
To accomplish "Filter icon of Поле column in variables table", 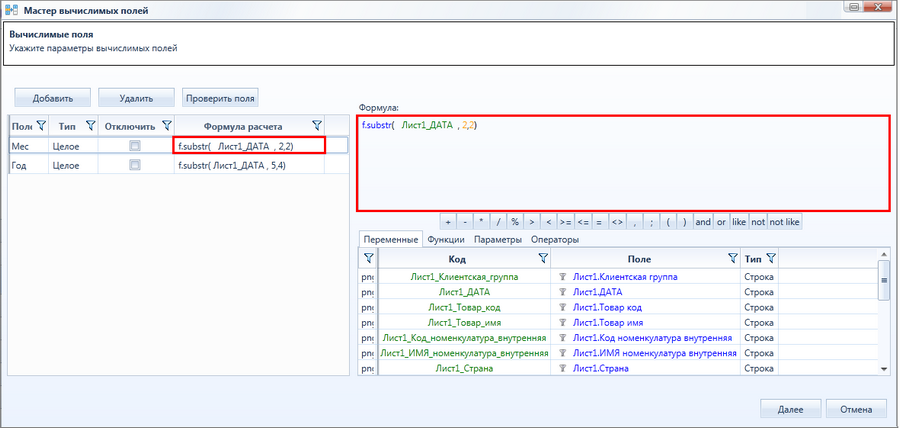I will click(732, 259).
